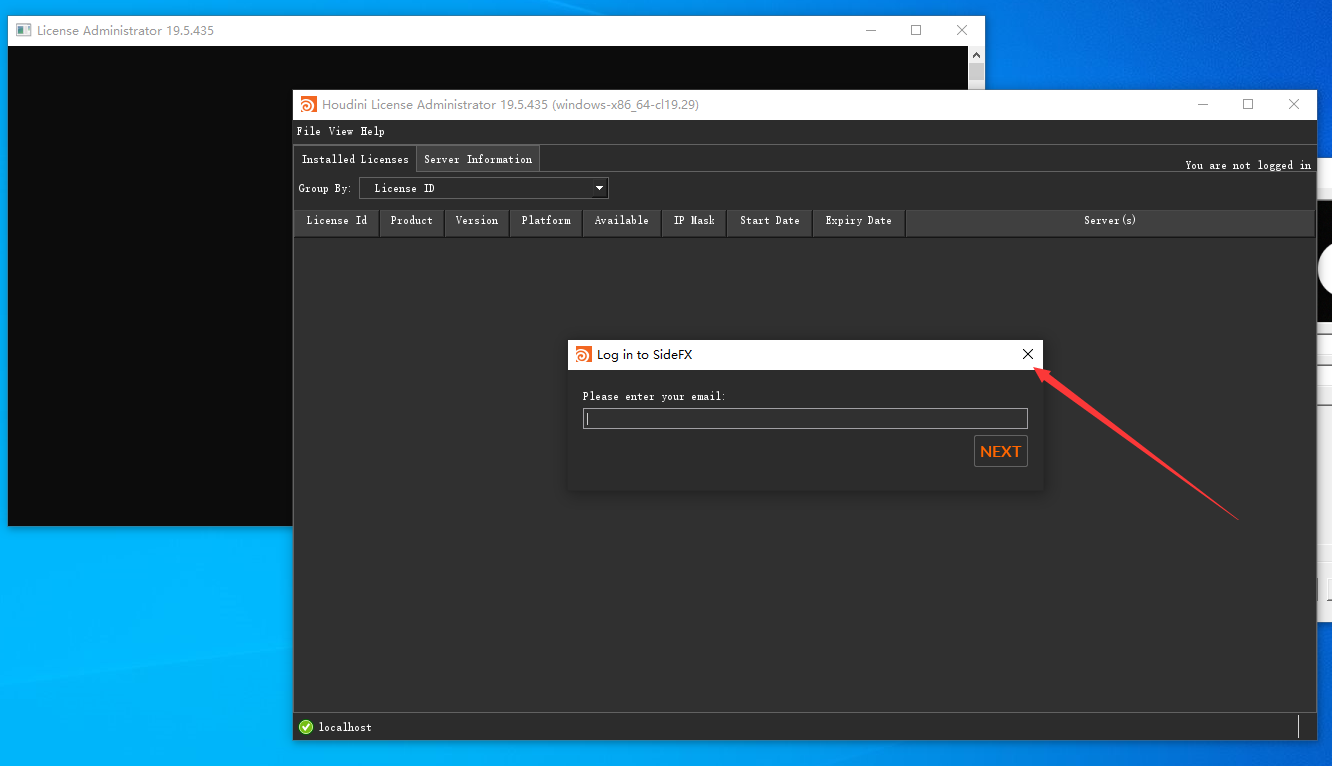Close the Log in to SideFX dialog
This screenshot has height=766, width=1332.
pos(1027,355)
